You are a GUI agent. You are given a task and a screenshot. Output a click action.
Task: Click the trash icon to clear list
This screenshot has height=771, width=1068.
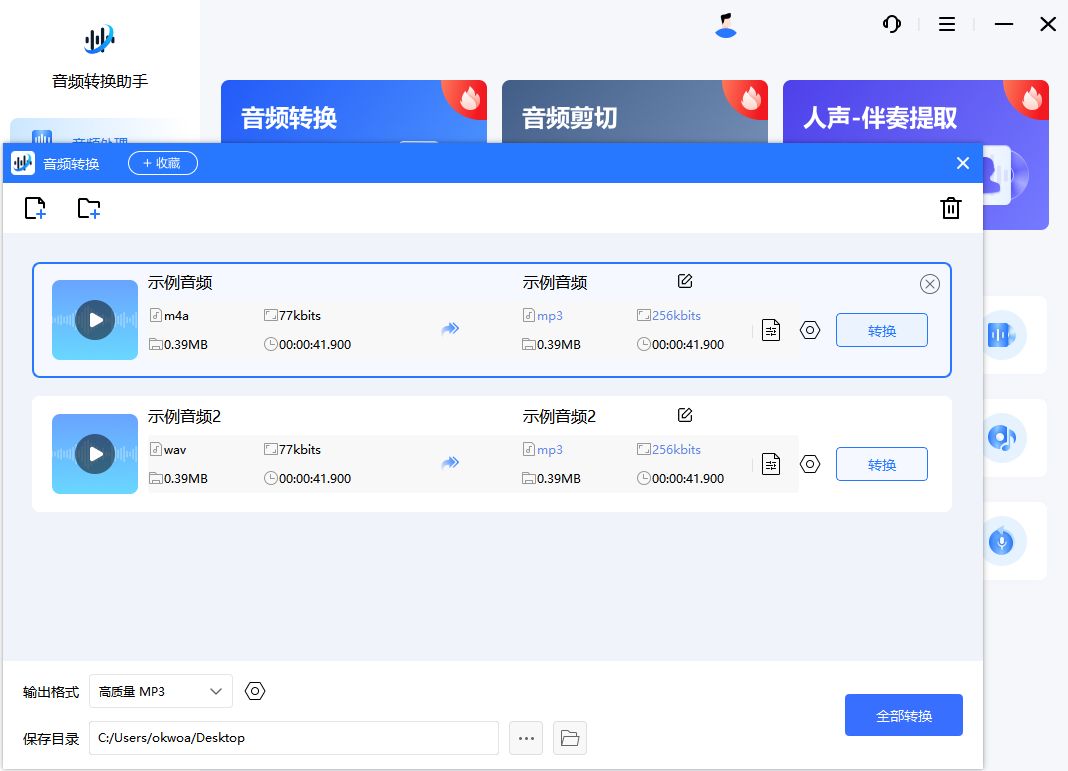click(x=951, y=208)
